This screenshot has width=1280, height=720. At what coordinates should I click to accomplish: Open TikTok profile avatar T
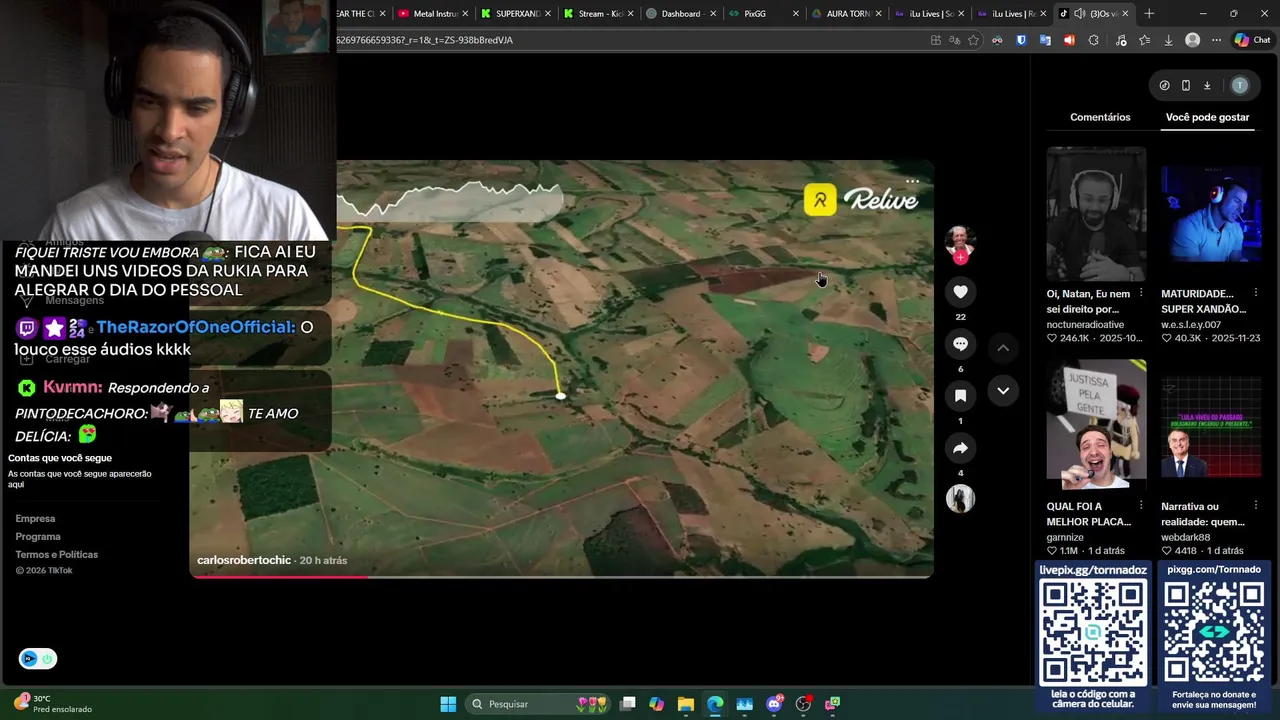1240,86
